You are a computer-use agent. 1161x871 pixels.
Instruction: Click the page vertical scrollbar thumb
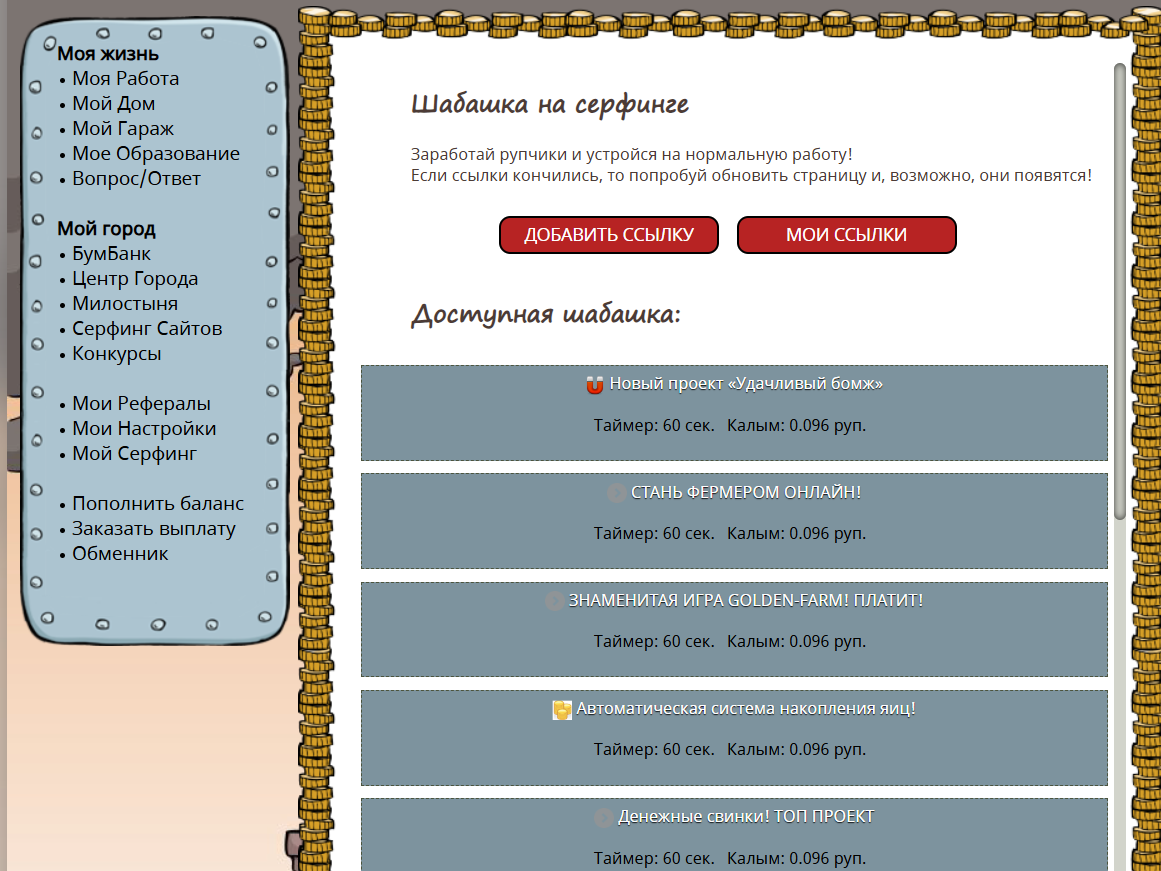(x=1120, y=292)
